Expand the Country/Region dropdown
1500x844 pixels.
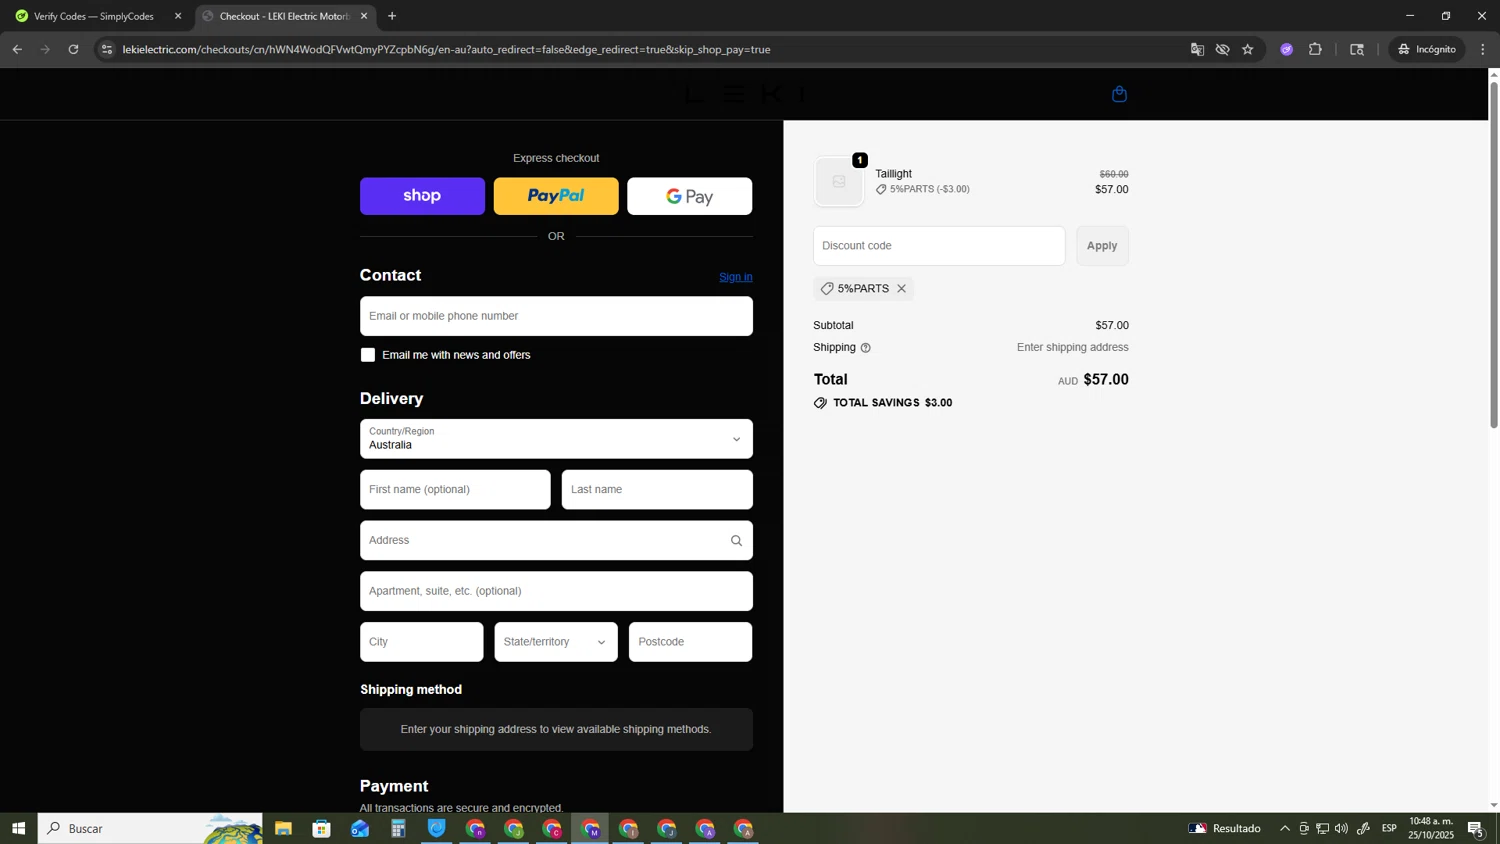pyautogui.click(x=556, y=439)
